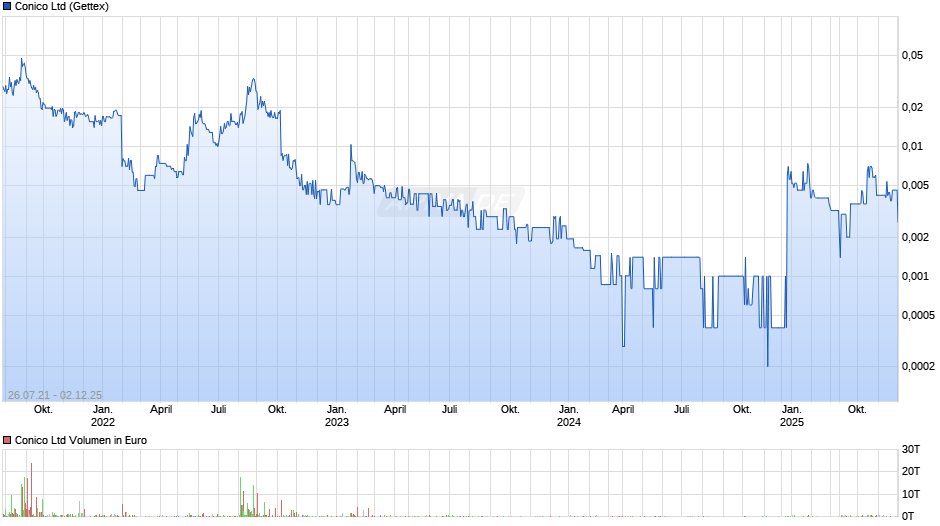Click the blue Conico Ltd legend swatch
940x526 pixels.
coord(7,7)
